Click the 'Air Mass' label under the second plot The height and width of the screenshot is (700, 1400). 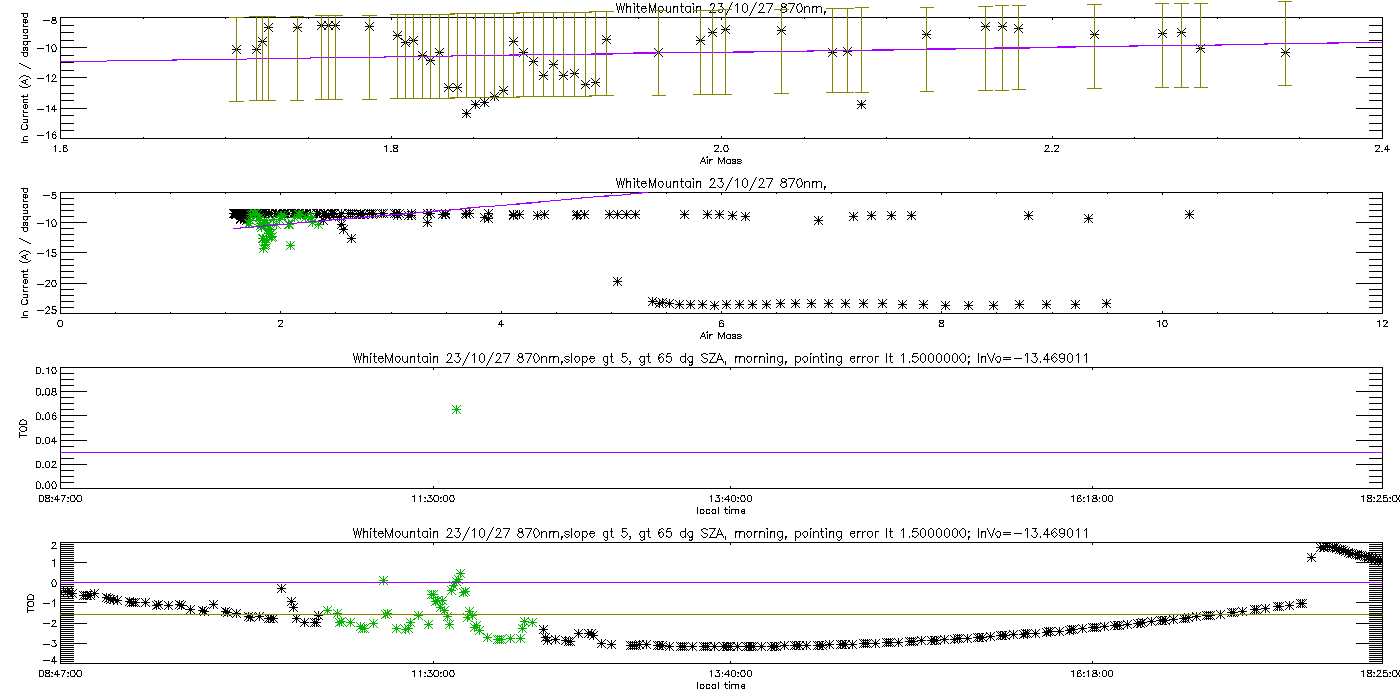720,335
